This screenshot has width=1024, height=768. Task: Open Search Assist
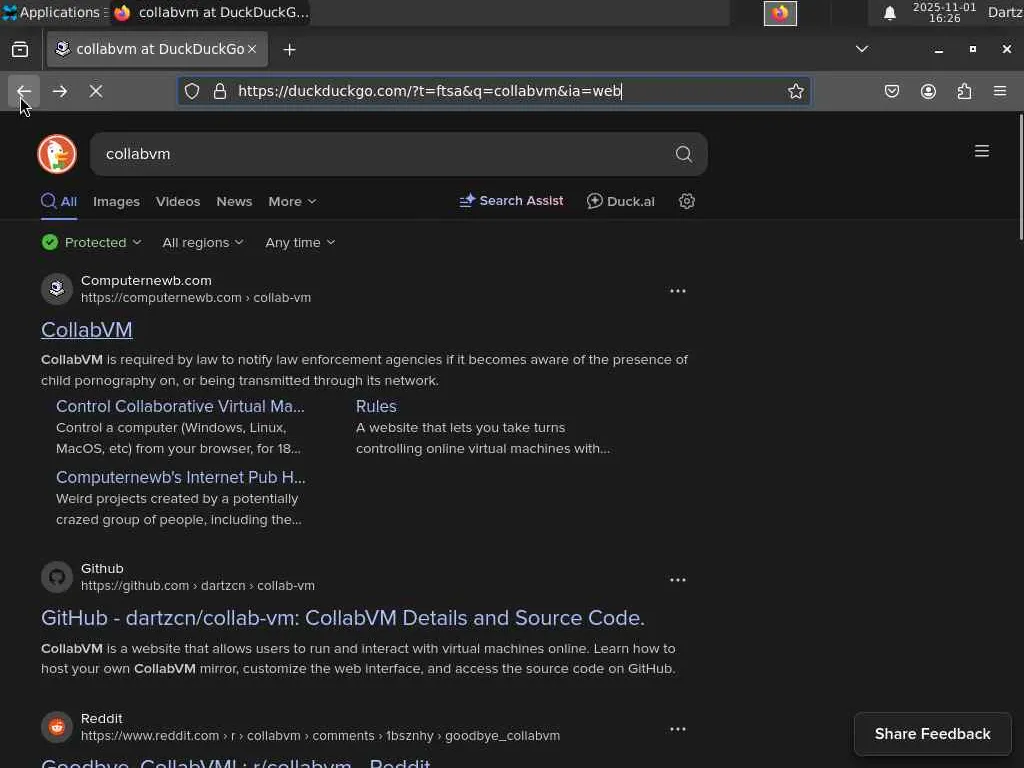tap(511, 201)
